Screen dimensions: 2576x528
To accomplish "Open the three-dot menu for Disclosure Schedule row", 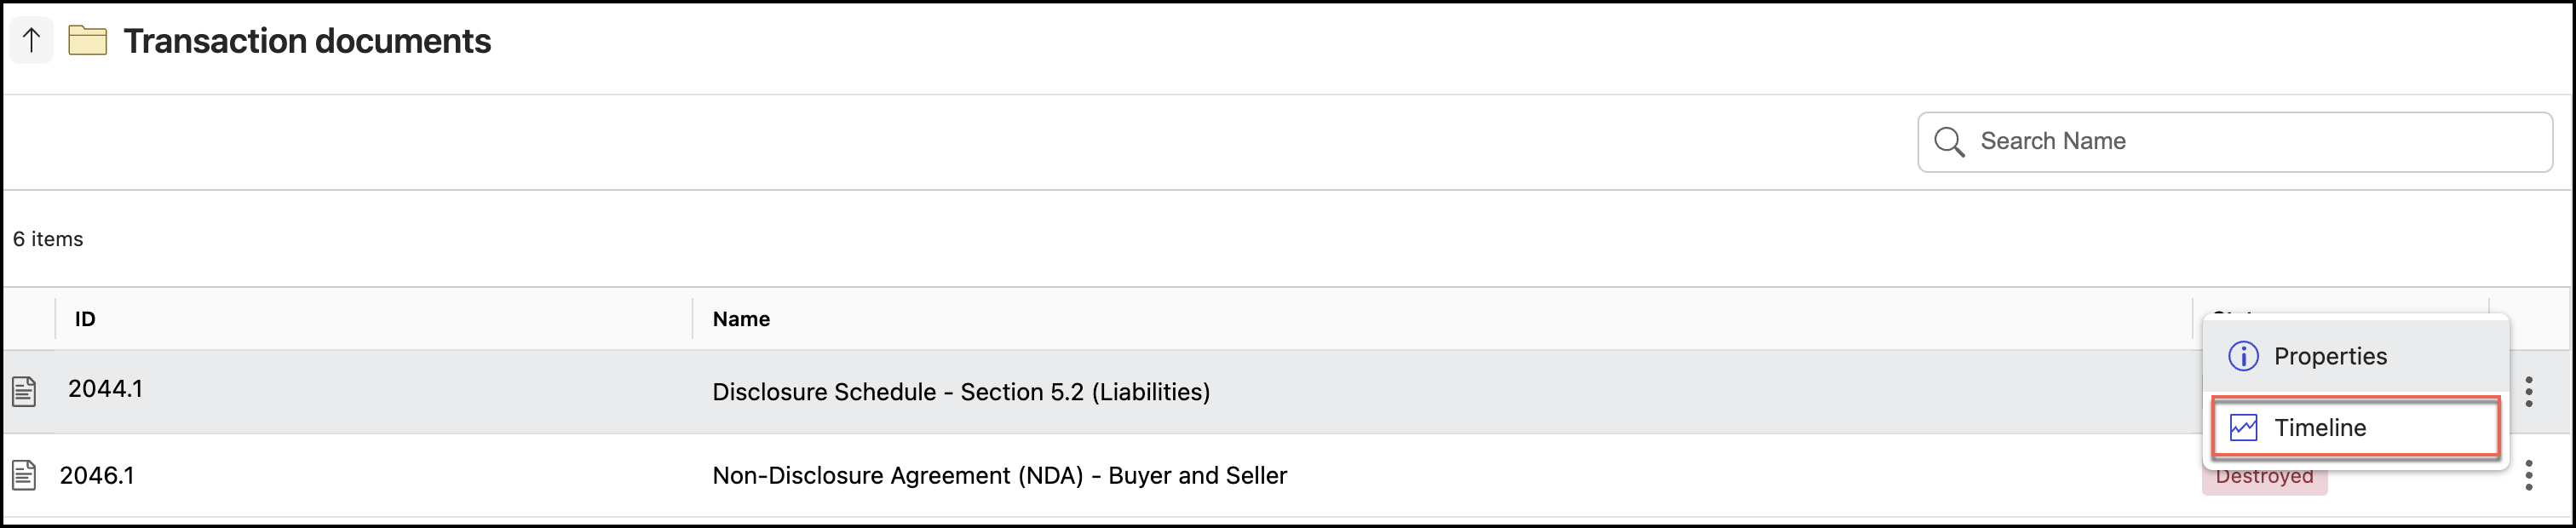I will click(x=2529, y=391).
